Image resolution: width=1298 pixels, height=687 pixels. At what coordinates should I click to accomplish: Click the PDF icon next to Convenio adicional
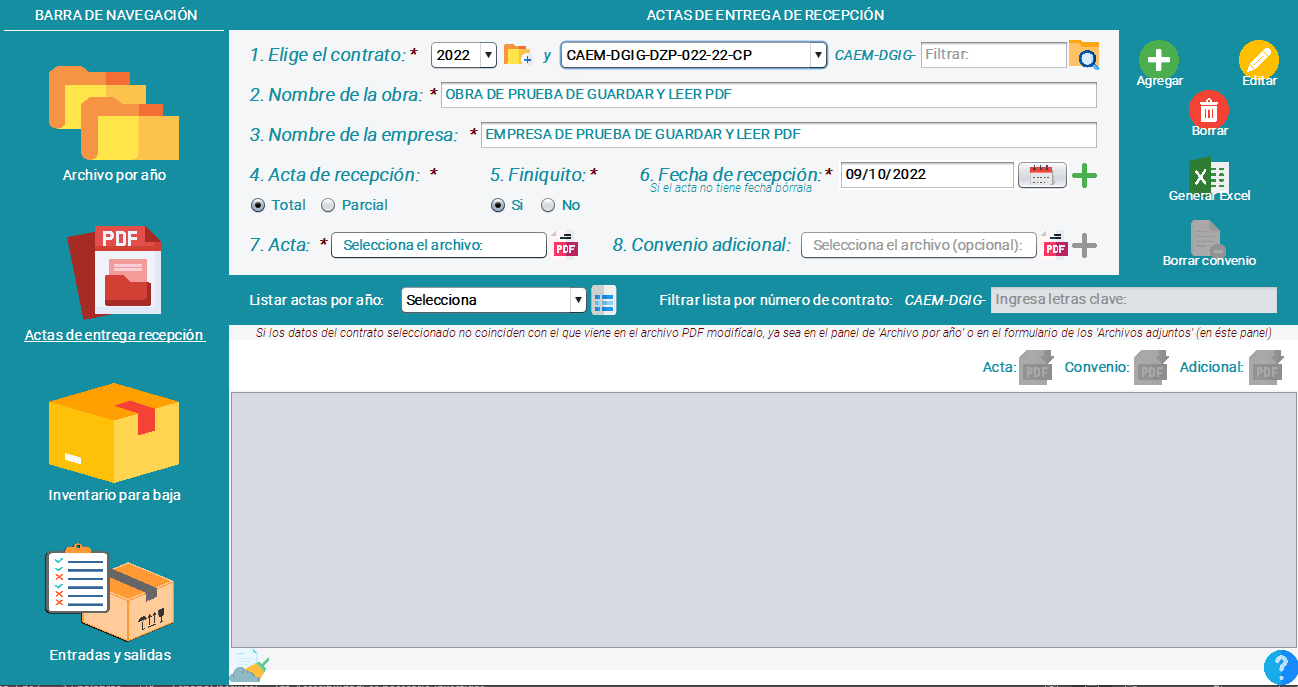(1054, 244)
